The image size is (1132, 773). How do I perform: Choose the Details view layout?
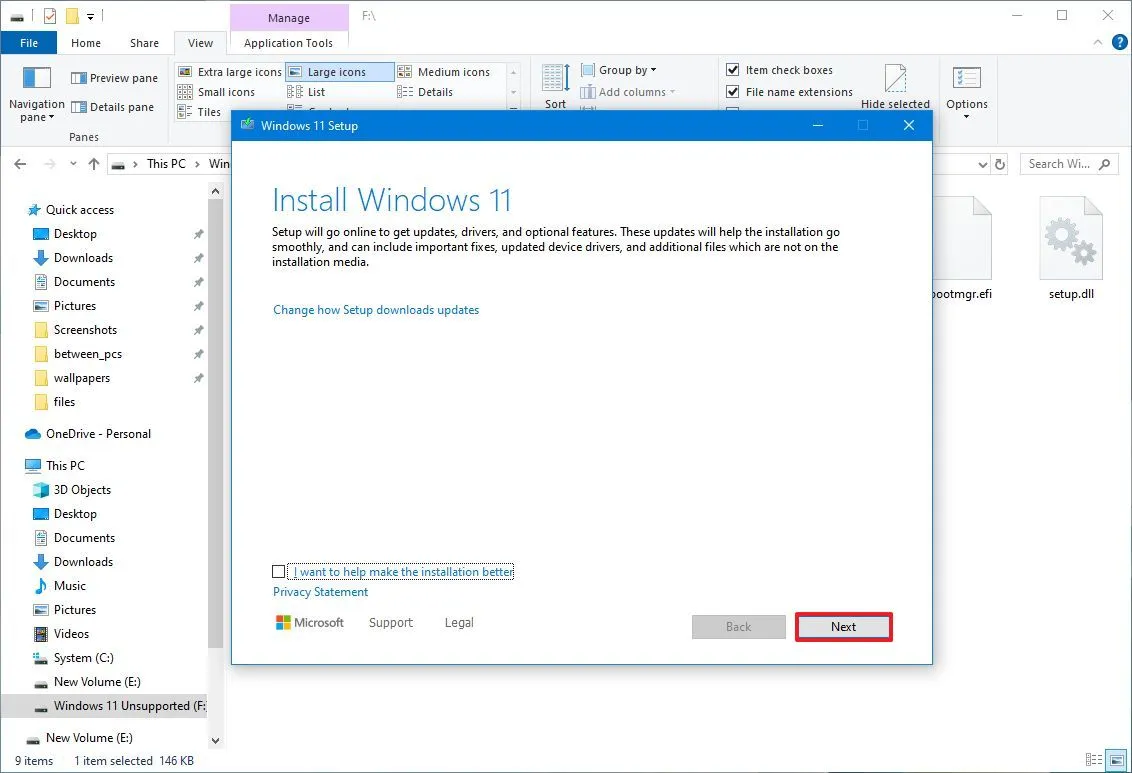430,91
